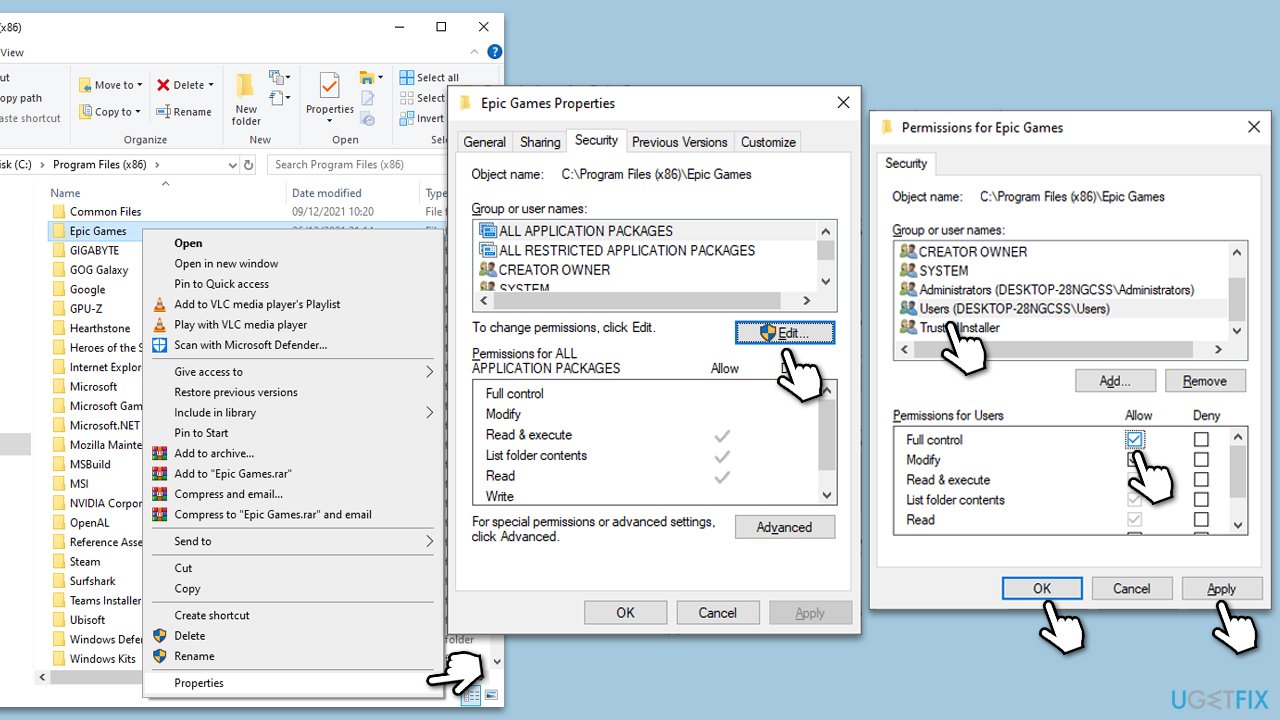1280x720 pixels.
Task: Tick the Deny checkbox for Full control
Action: [x=1201, y=439]
